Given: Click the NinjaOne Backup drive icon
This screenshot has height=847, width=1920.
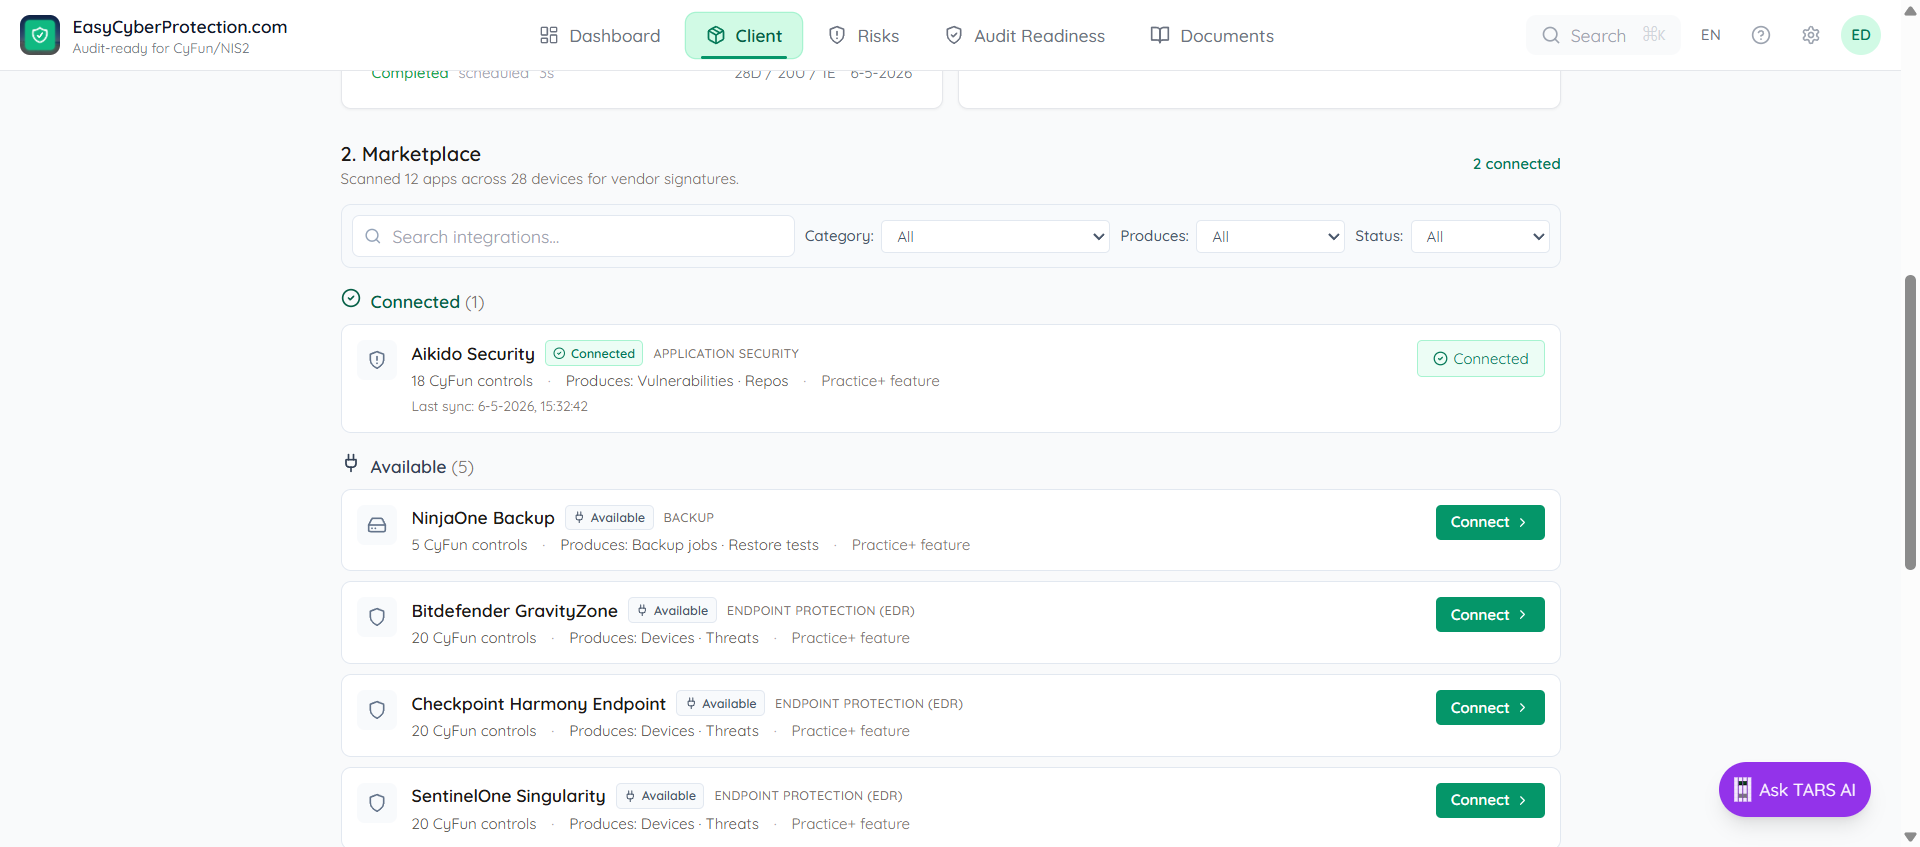Looking at the screenshot, I should (377, 525).
